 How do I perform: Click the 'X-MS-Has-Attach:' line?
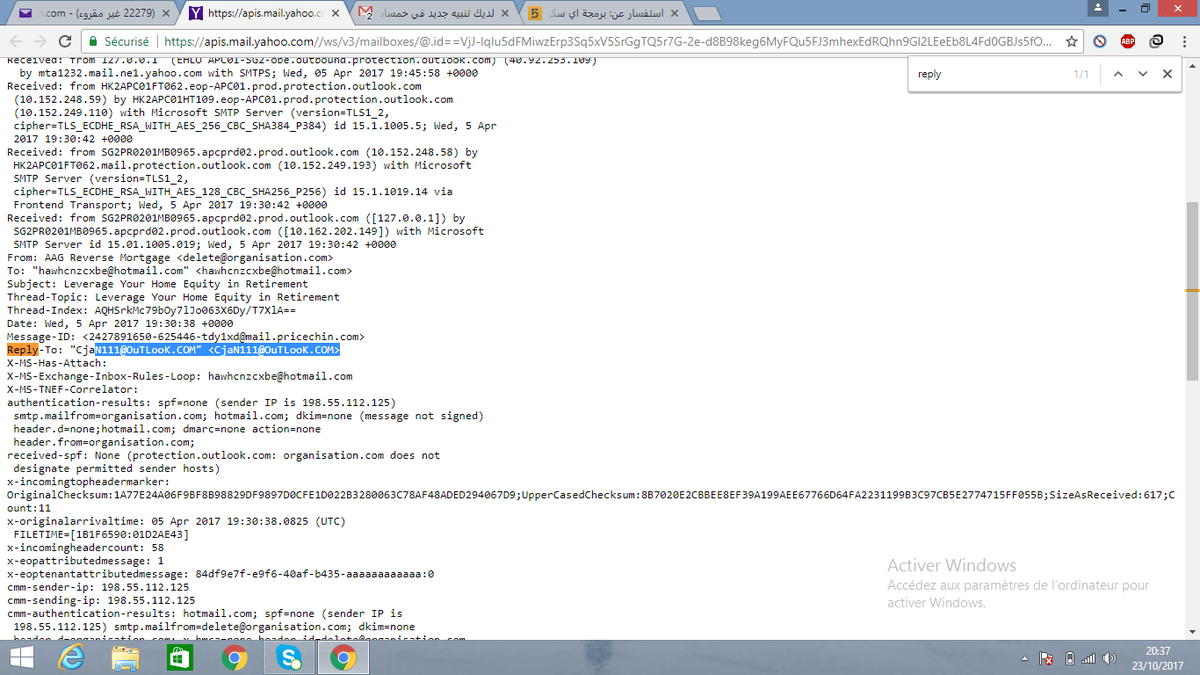[56, 363]
